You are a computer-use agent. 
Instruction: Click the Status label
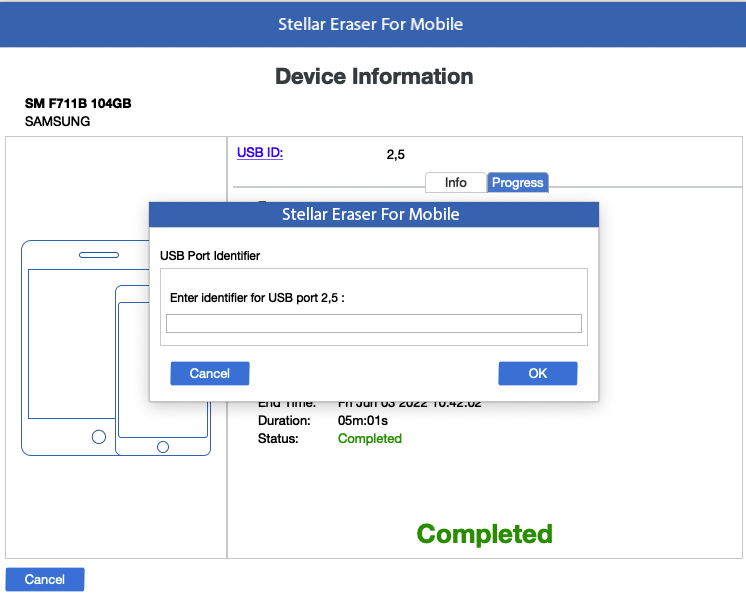click(x=278, y=438)
